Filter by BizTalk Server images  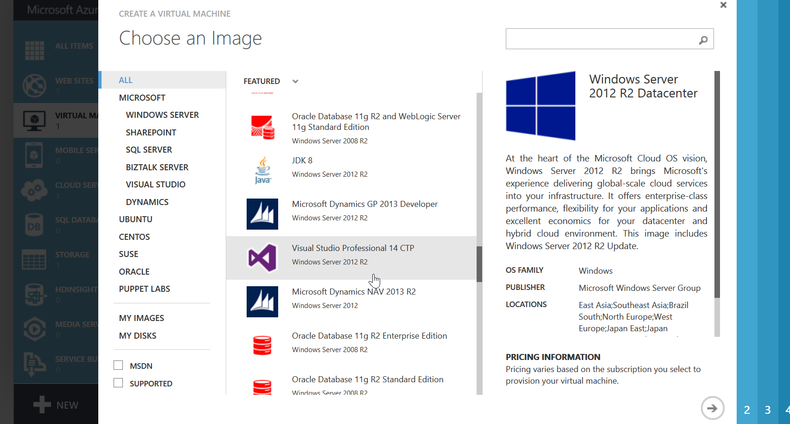coord(157,167)
